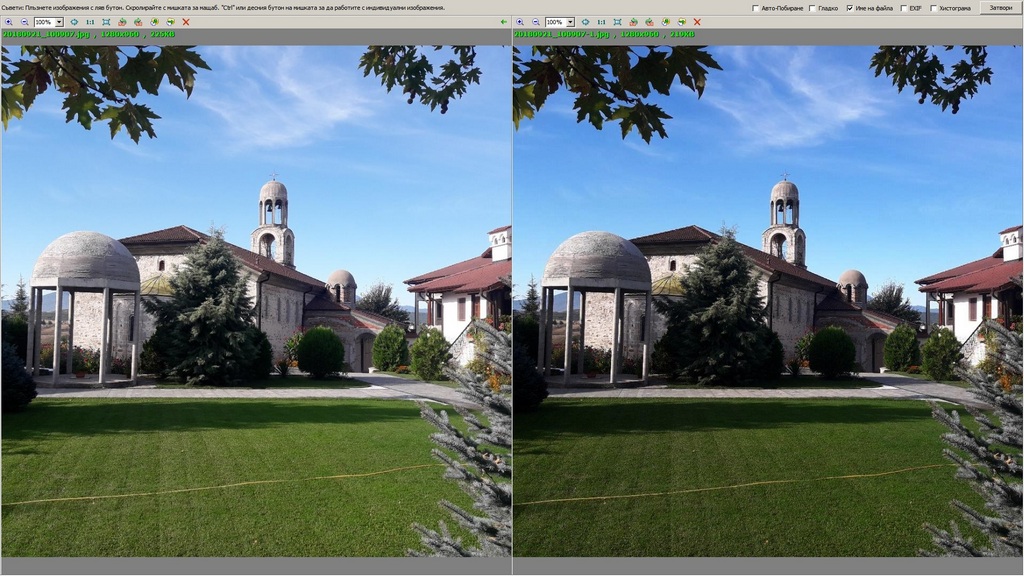The image size is (1024, 576).
Task: Click the blue pan/center icon in right pane
Action: tap(585, 22)
